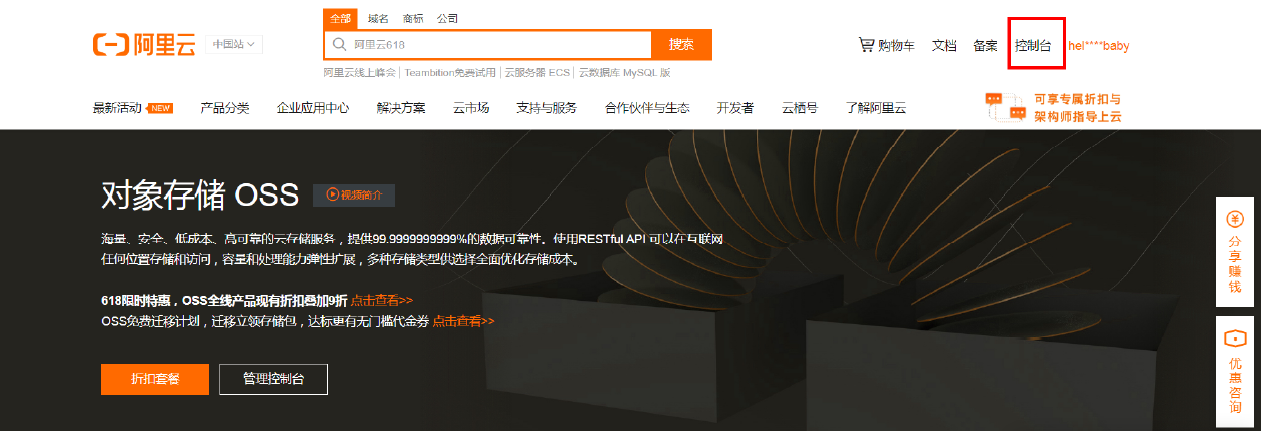This screenshot has height=431, width=1261.
Task: Click the NEW badge beside 最新活动
Action: click(160, 108)
